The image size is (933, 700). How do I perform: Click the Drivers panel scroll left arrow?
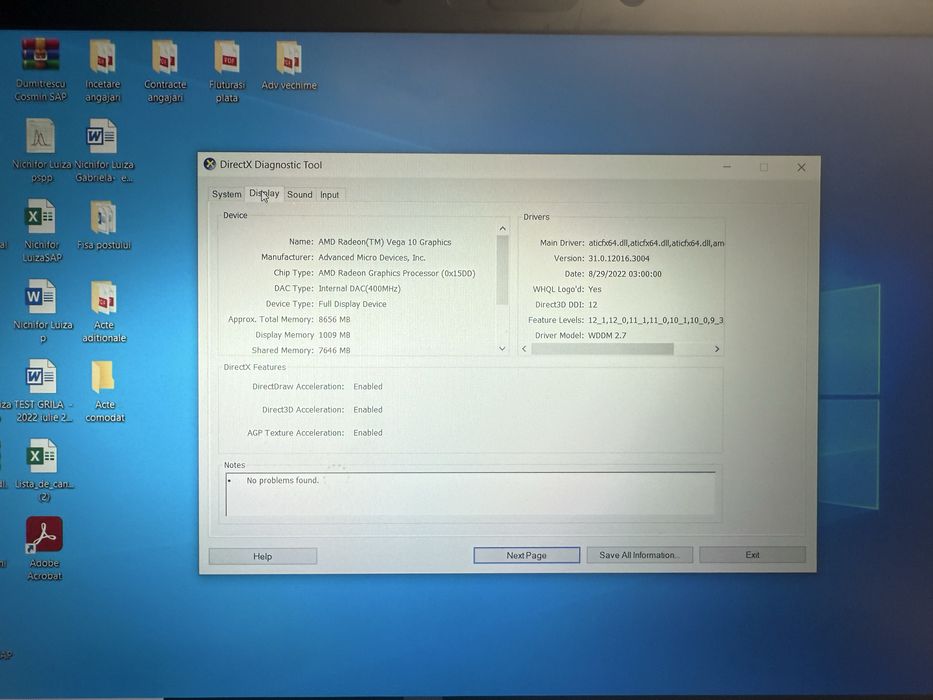pos(524,349)
